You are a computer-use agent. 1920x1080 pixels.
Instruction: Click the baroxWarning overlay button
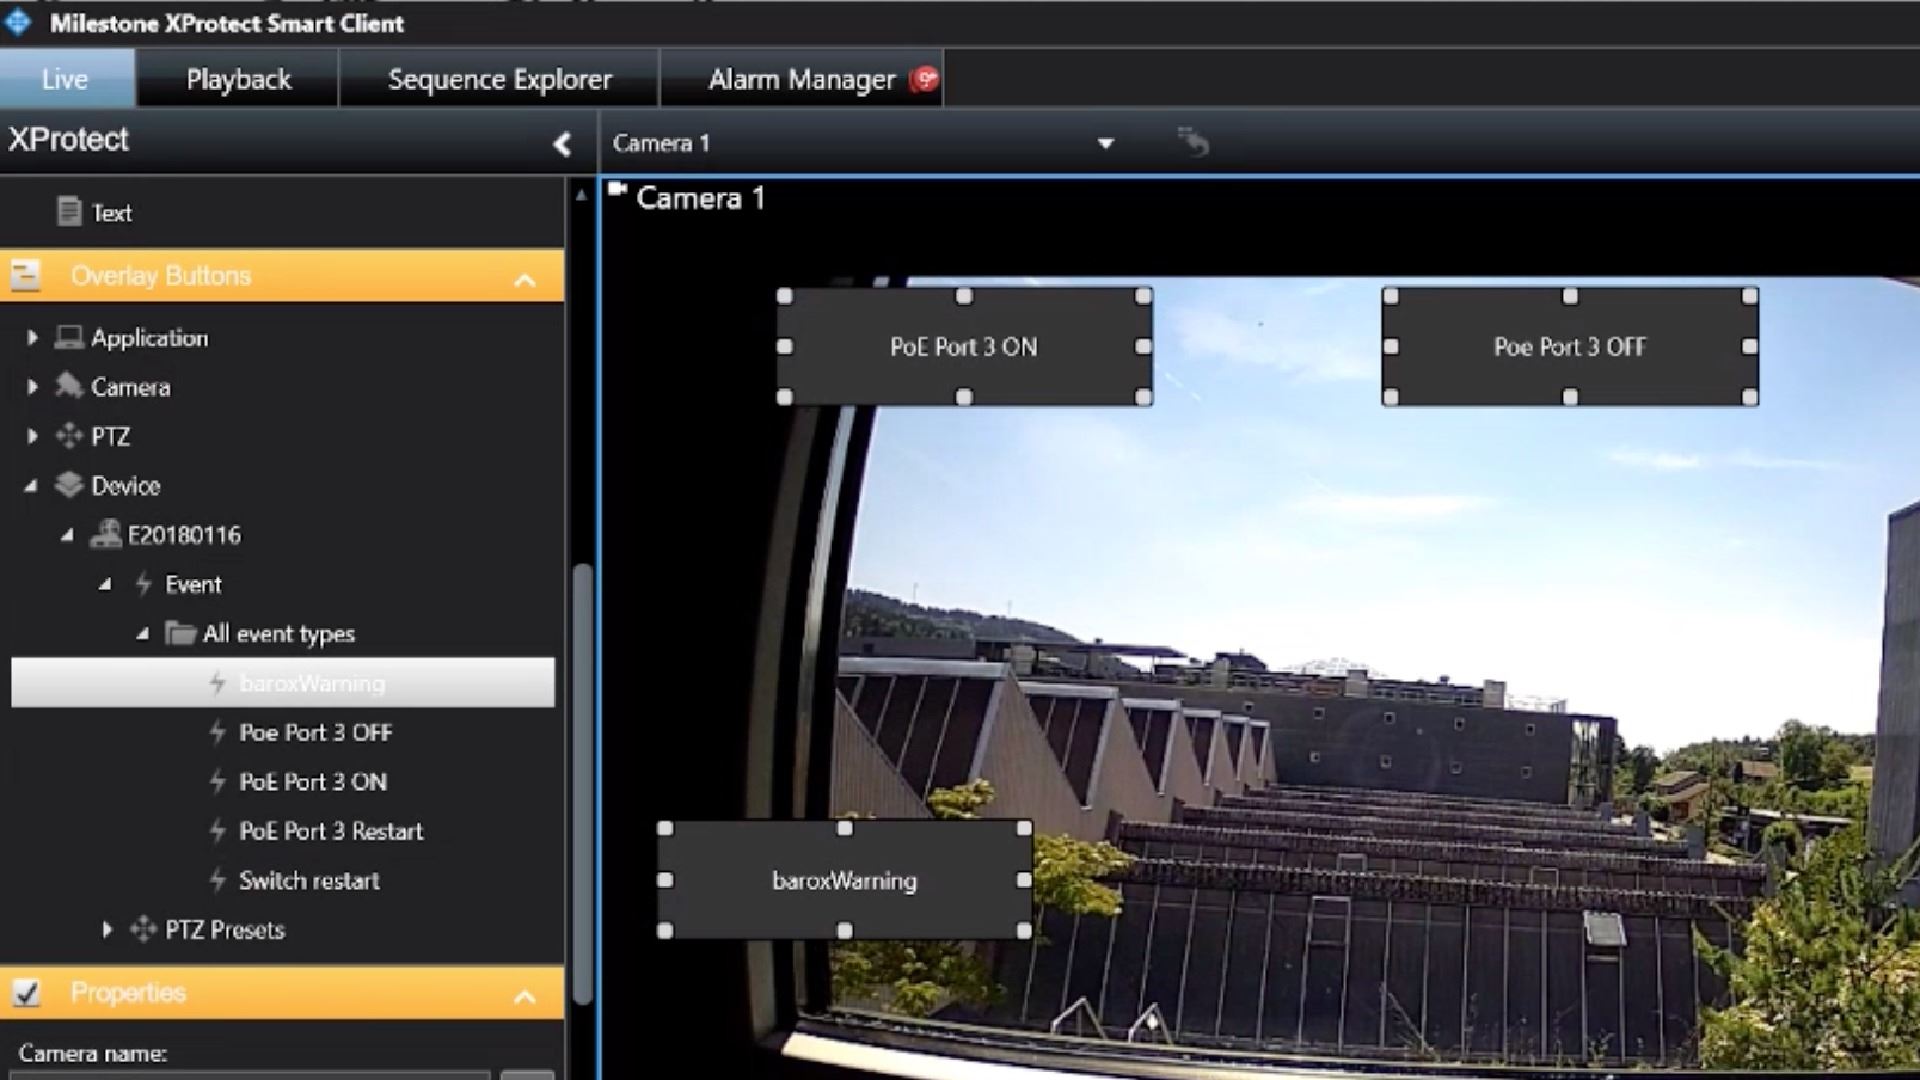[x=844, y=880]
